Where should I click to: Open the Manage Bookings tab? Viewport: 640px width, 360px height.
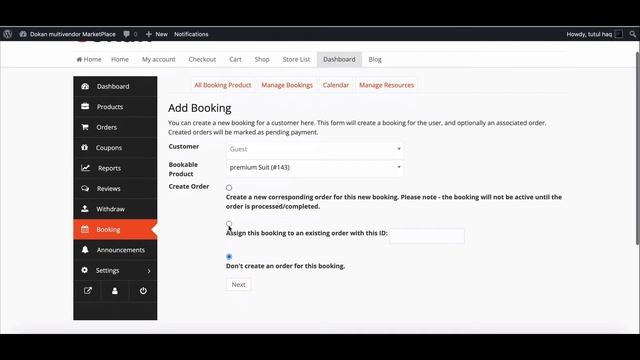287,85
